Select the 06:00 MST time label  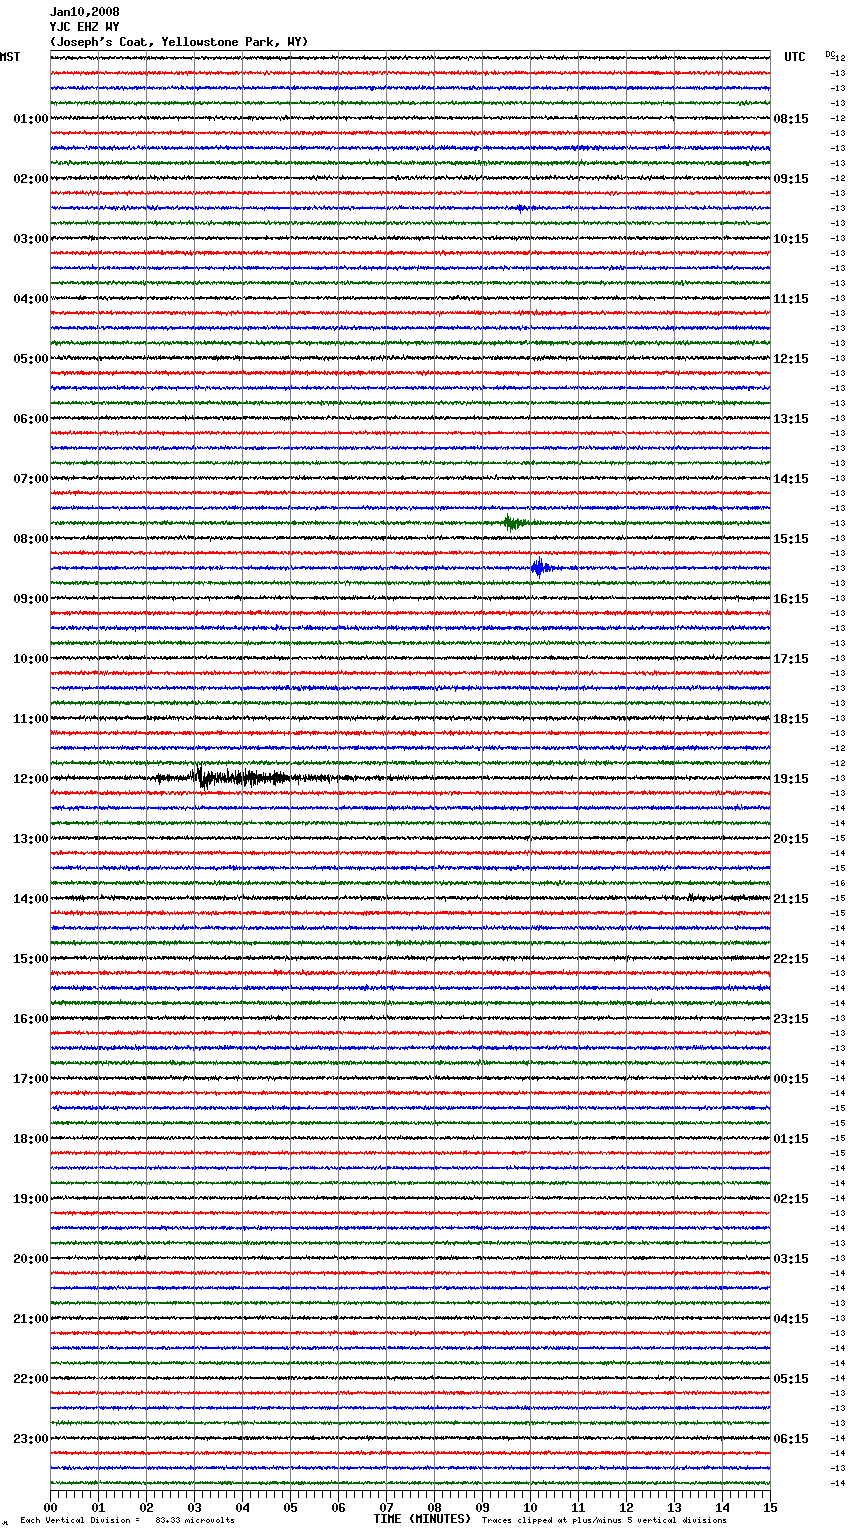(x=31, y=419)
